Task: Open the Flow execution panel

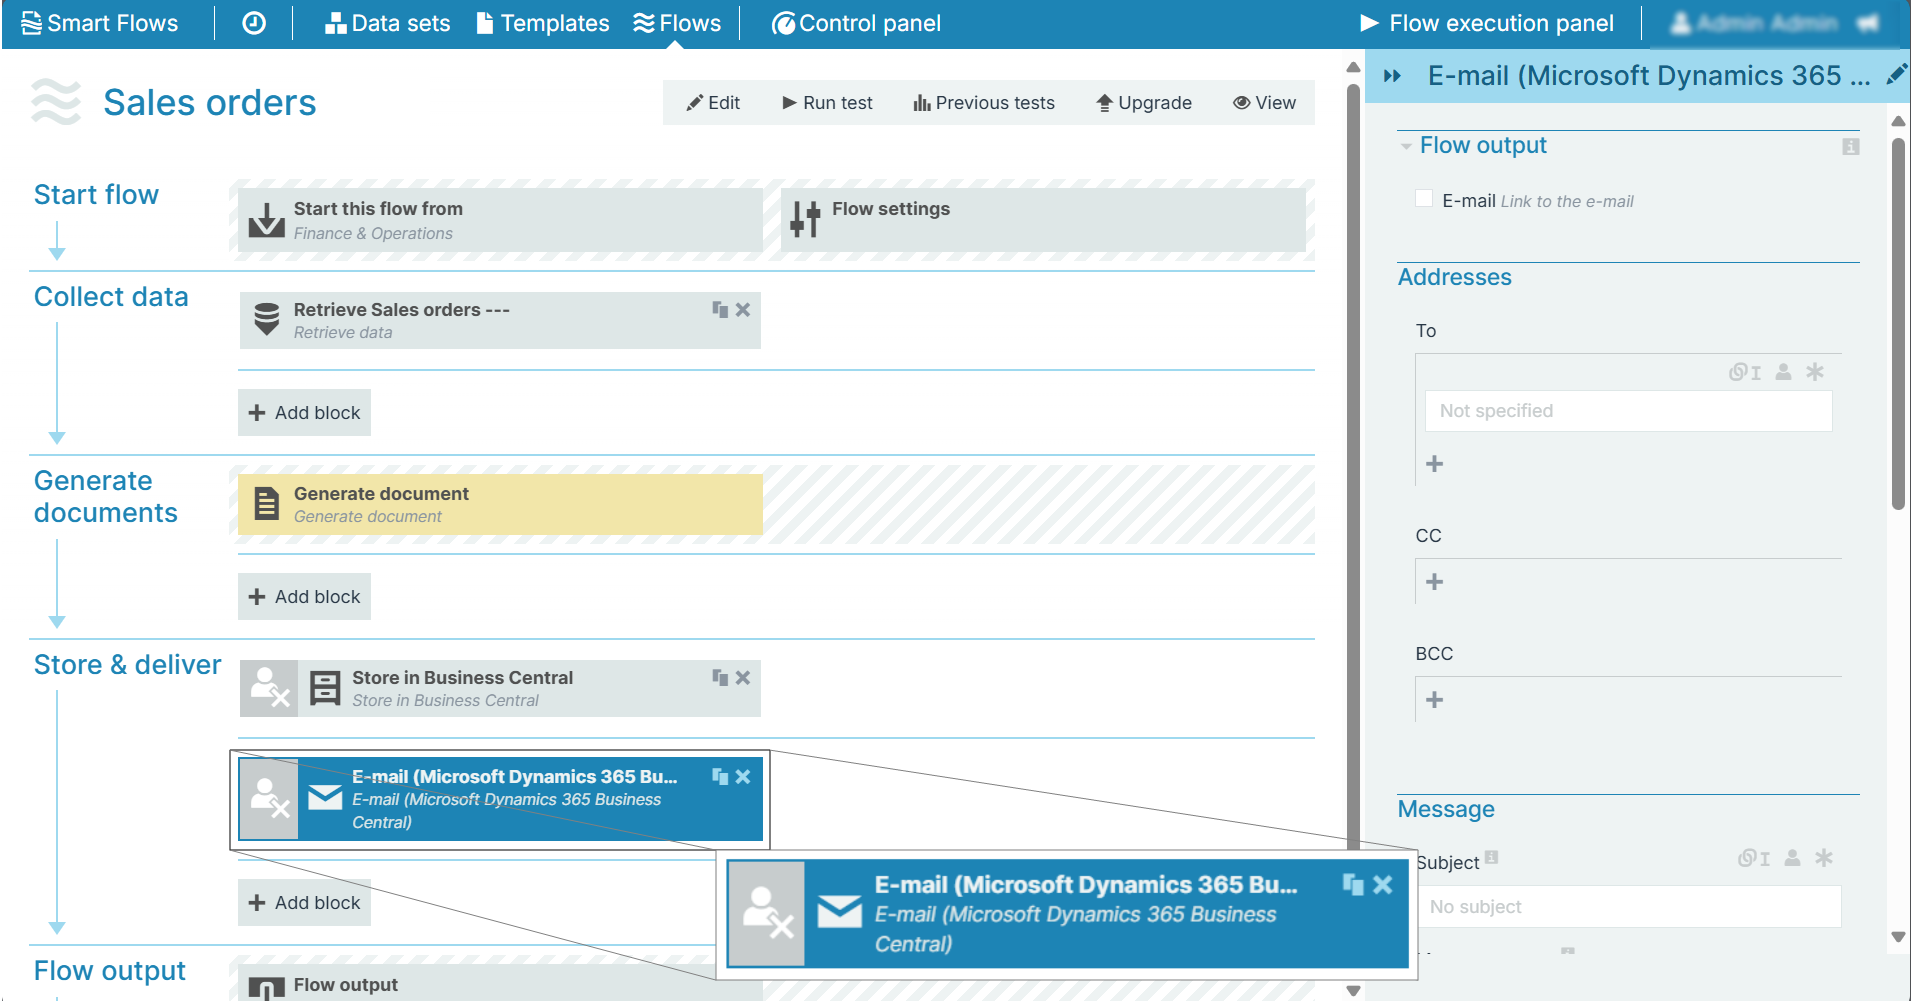Action: (1487, 23)
